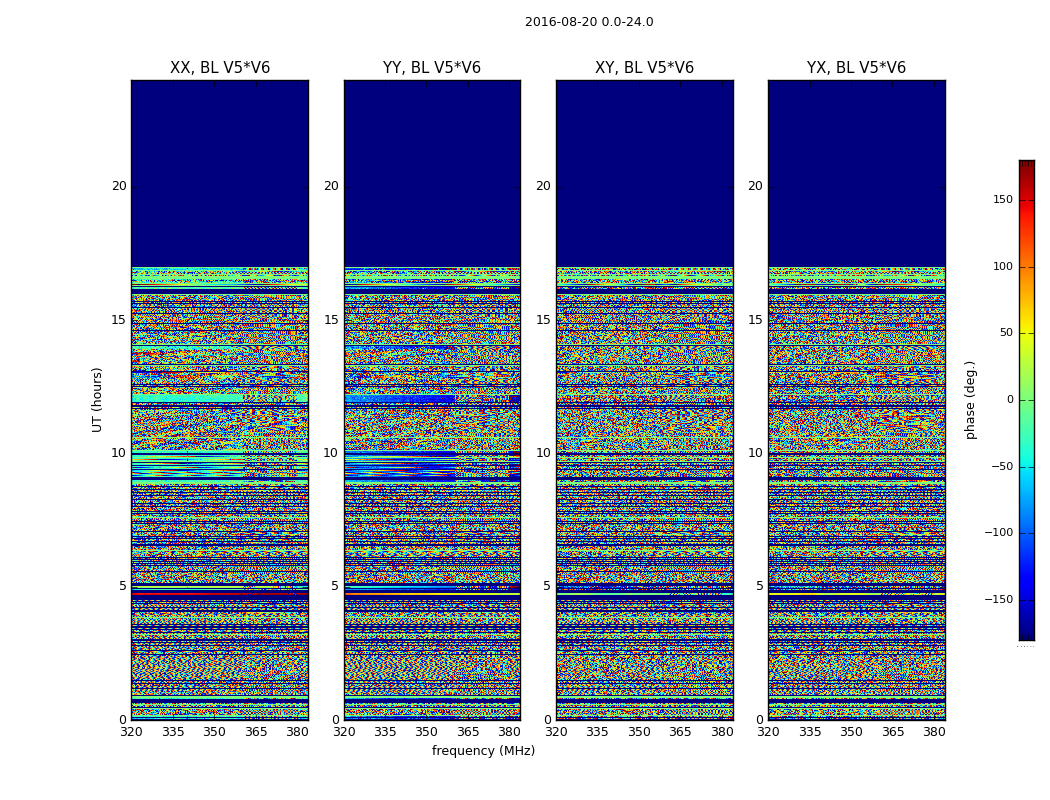Click the phase colorbar gradient

click(x=1027, y=400)
